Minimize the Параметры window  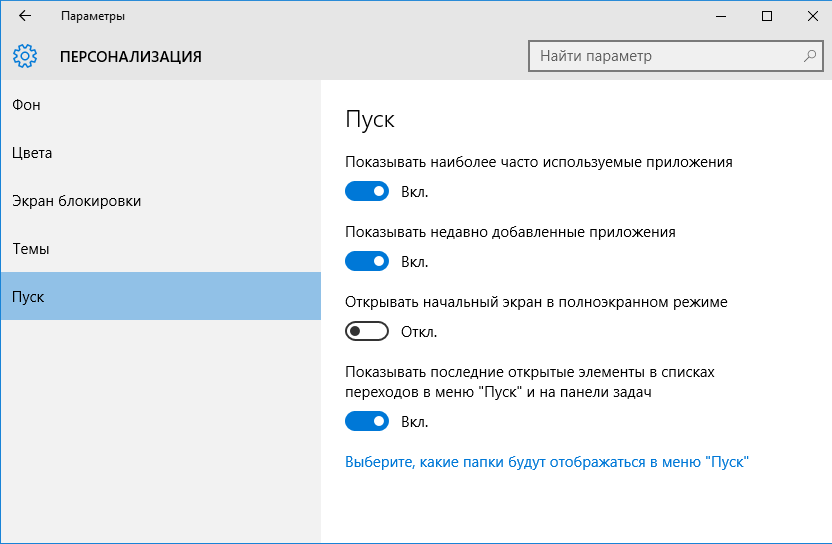721,16
